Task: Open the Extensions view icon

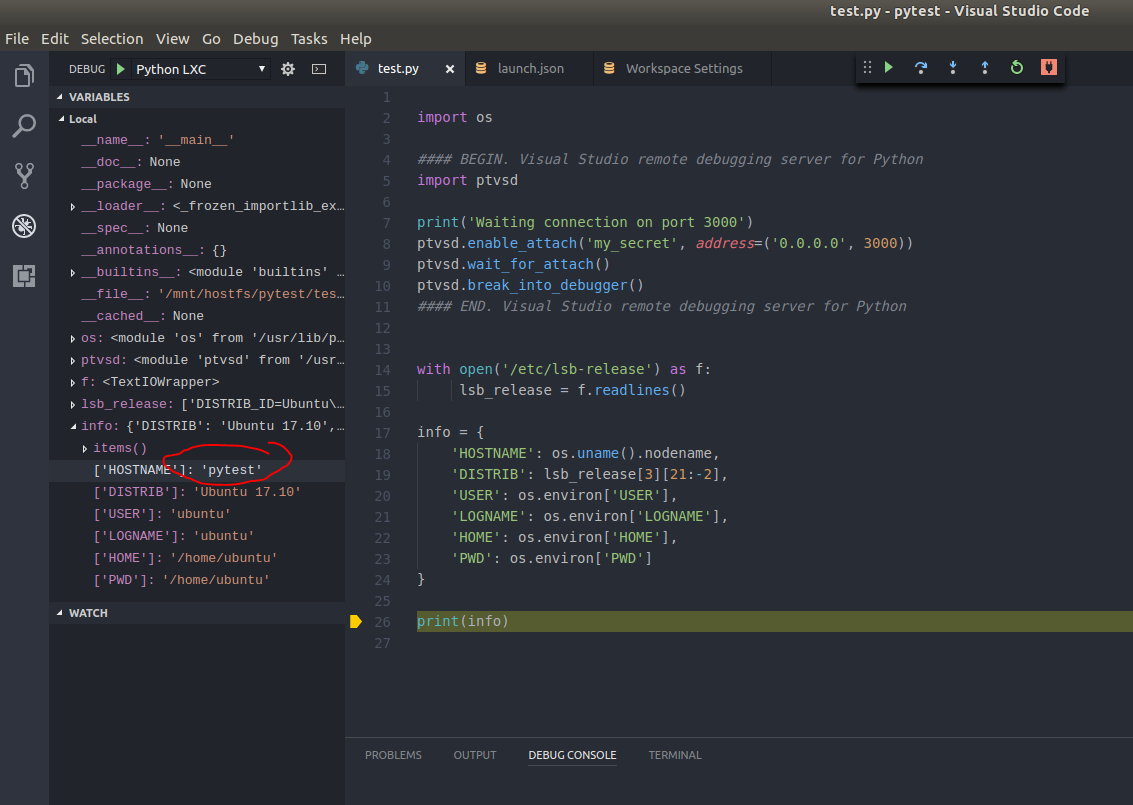Action: [x=24, y=275]
